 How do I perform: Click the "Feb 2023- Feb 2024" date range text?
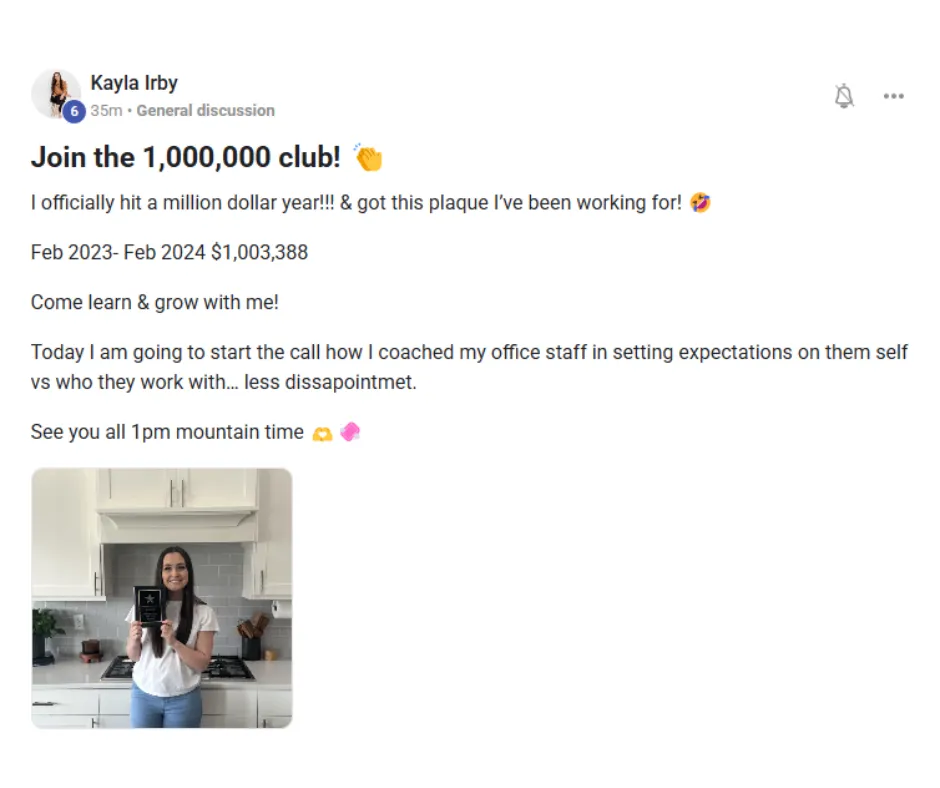click(118, 252)
